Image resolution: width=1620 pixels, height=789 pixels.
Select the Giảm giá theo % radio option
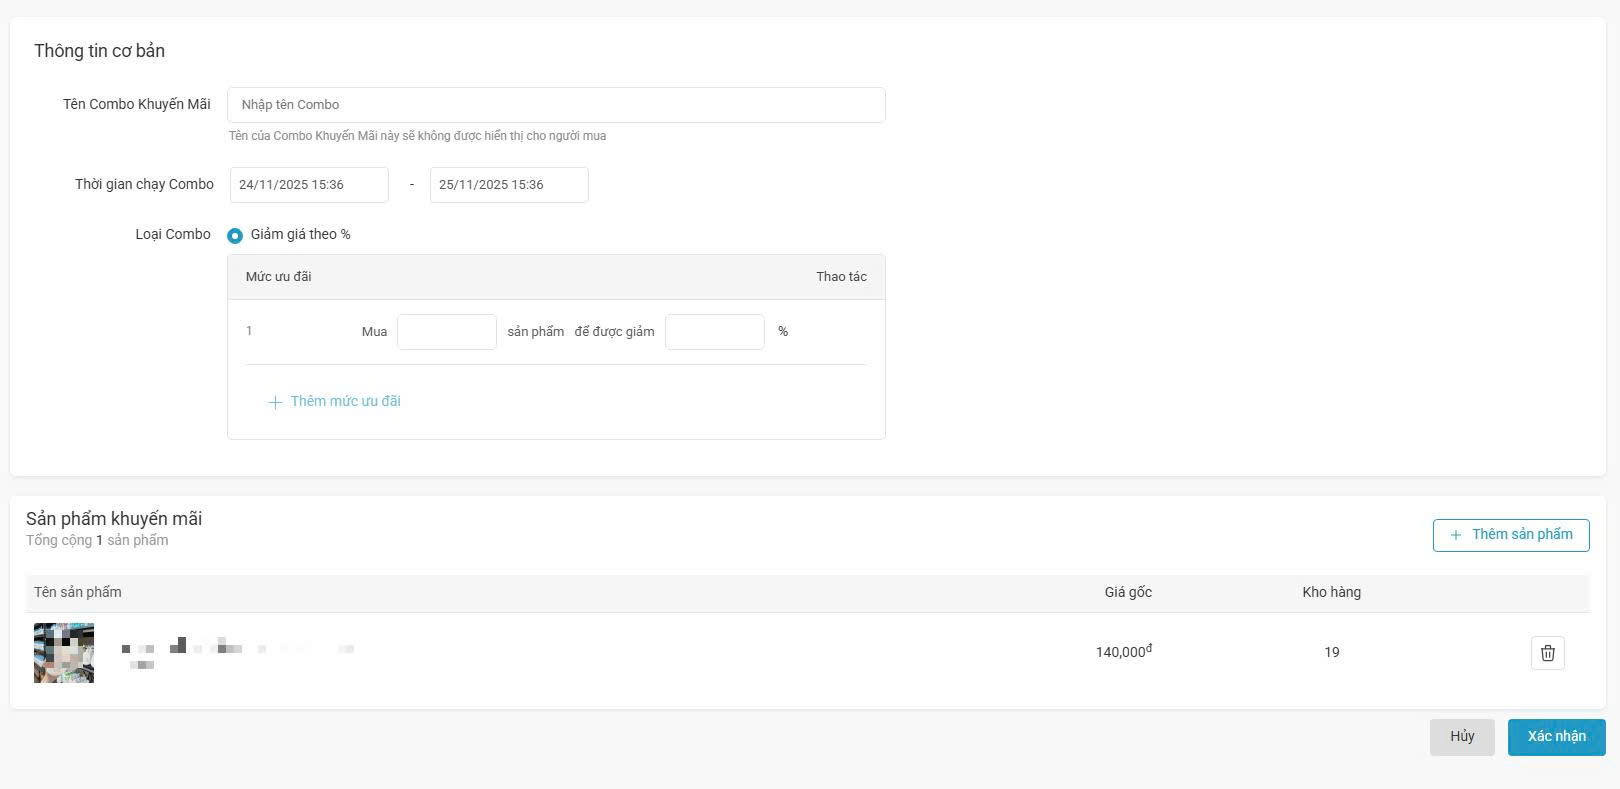(x=235, y=236)
